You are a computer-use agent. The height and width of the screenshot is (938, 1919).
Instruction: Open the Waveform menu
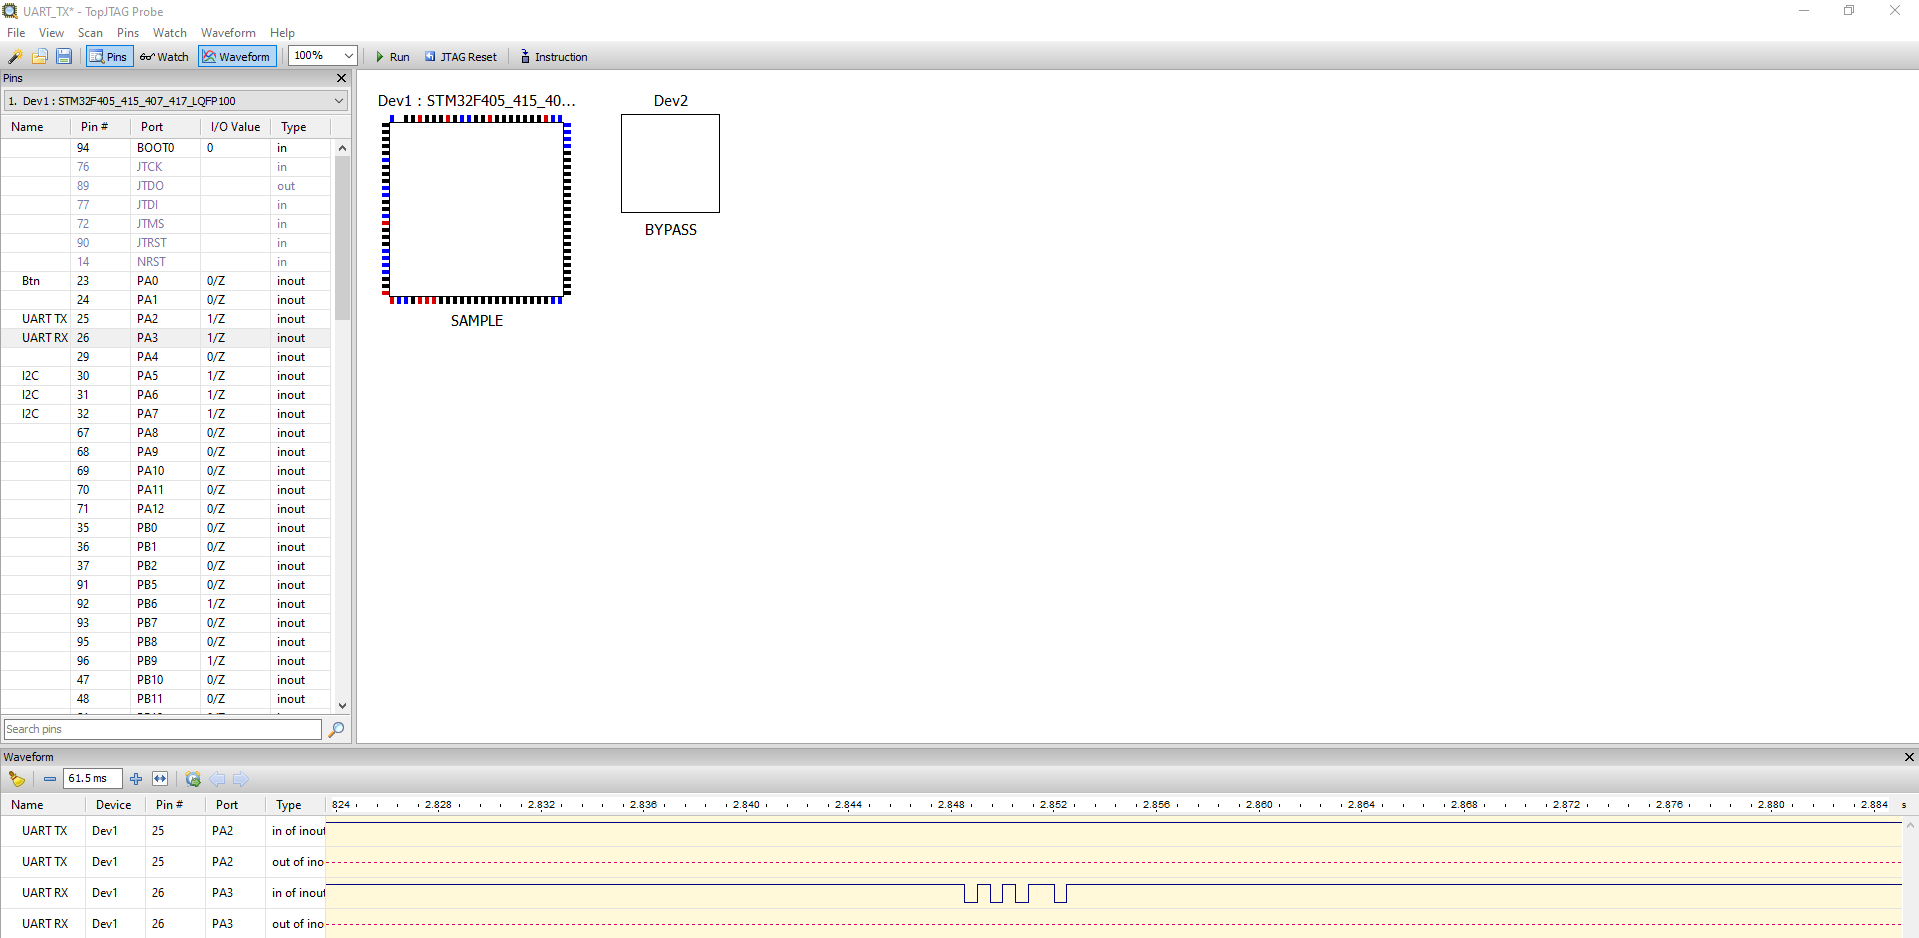click(228, 33)
